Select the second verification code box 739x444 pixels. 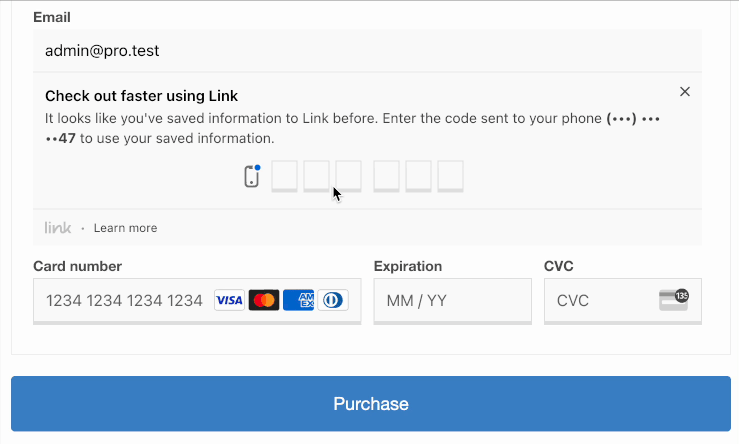click(x=317, y=176)
